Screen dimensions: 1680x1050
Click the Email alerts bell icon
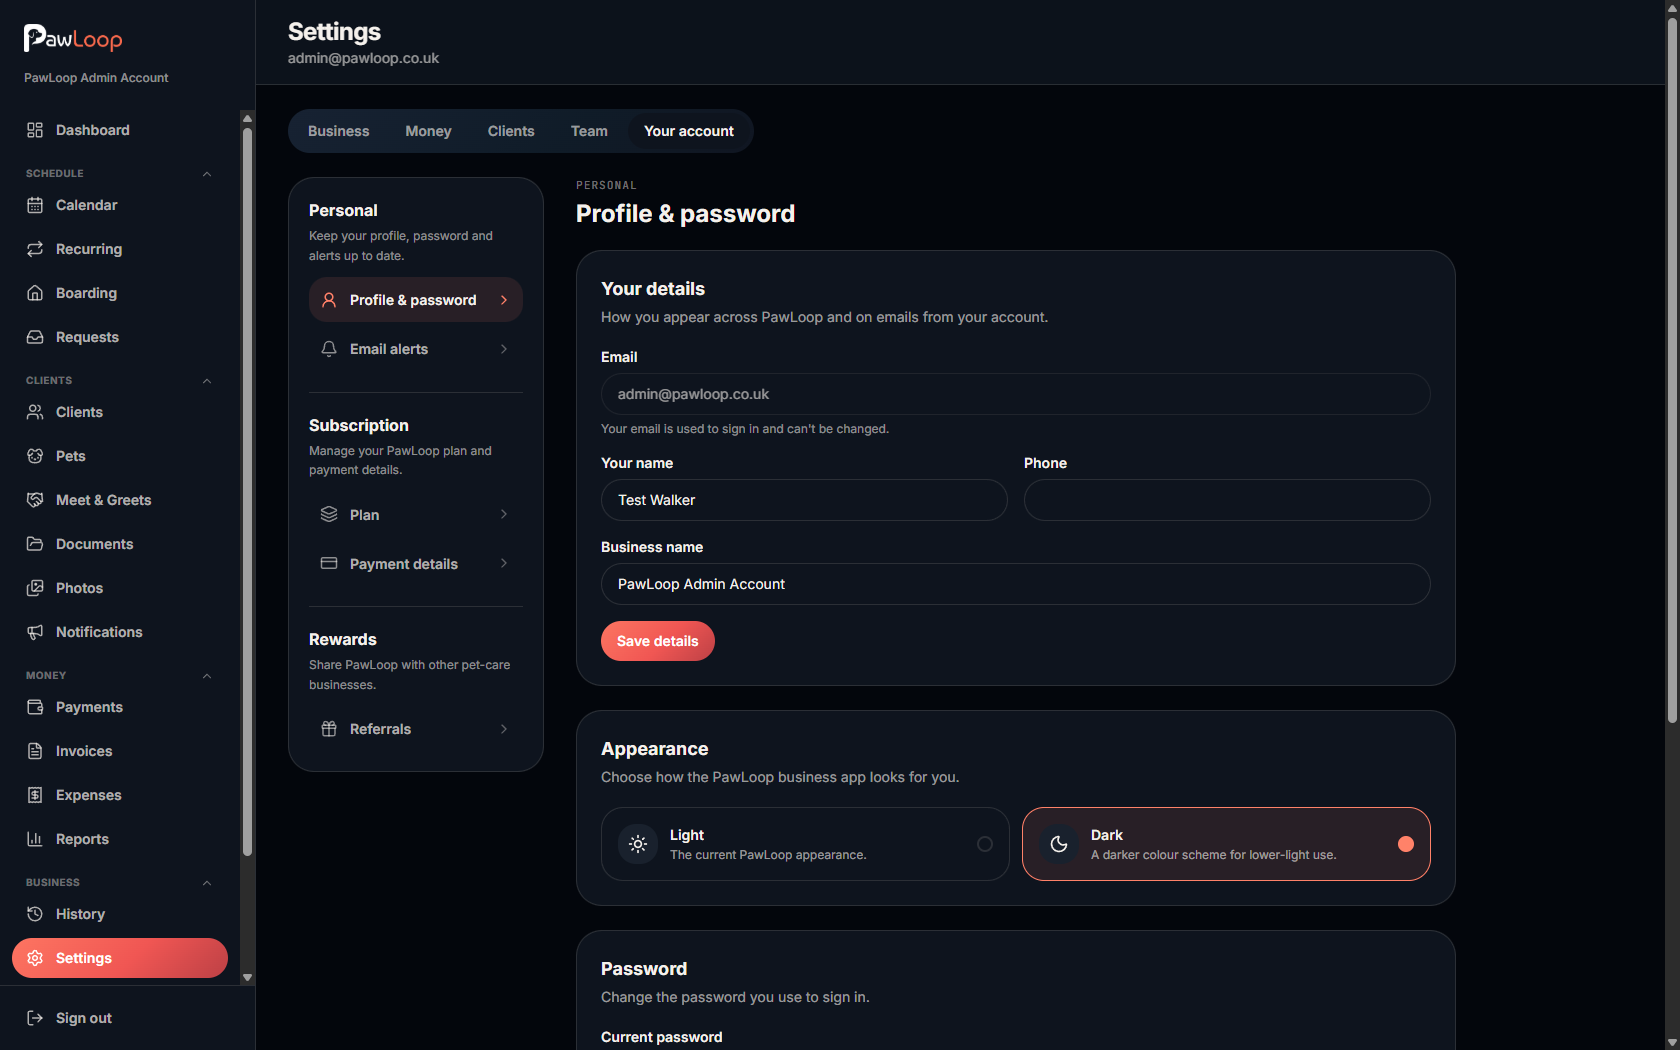[x=329, y=349]
